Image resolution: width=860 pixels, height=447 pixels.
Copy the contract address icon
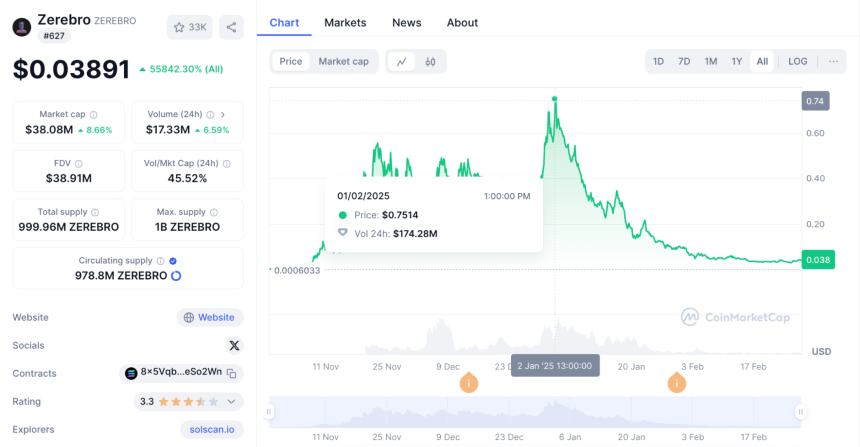231,374
